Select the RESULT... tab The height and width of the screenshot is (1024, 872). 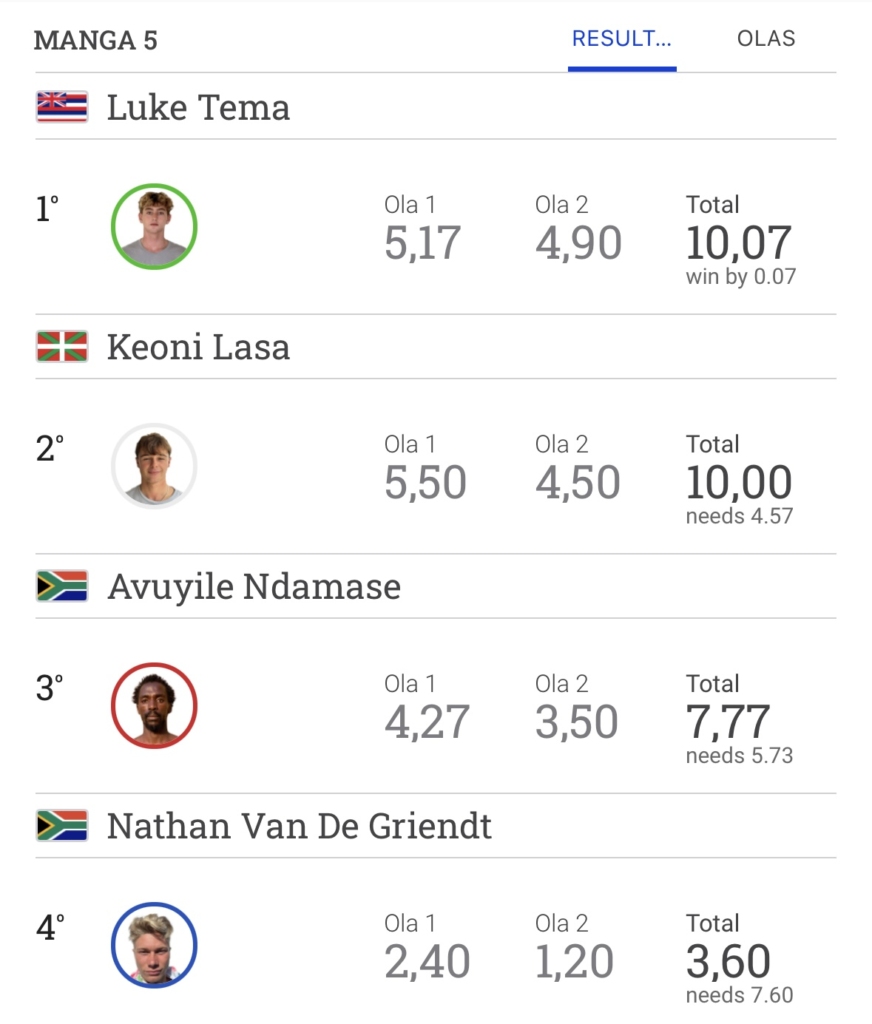point(622,39)
